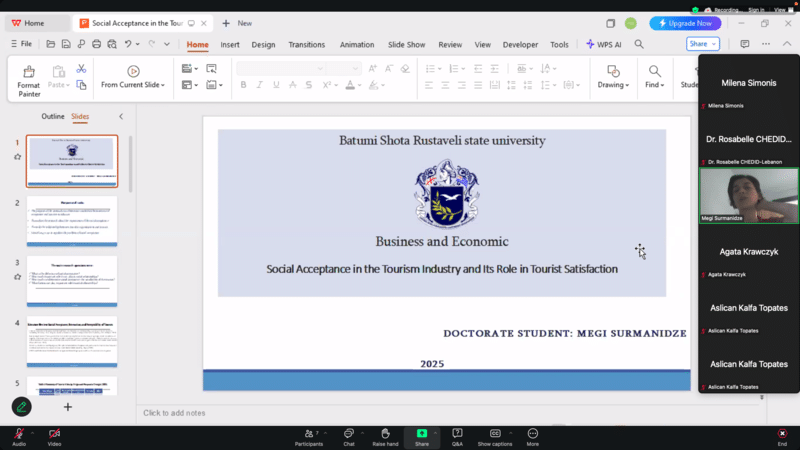Click the Cut scissors icon

click(x=81, y=68)
